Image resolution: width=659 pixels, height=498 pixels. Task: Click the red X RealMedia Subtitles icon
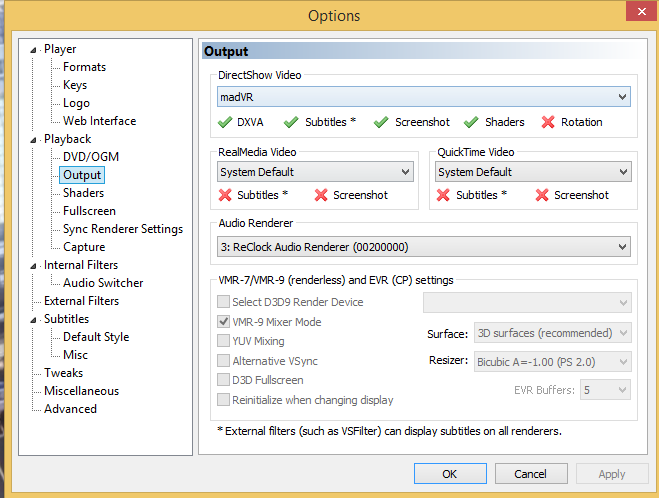[x=225, y=195]
